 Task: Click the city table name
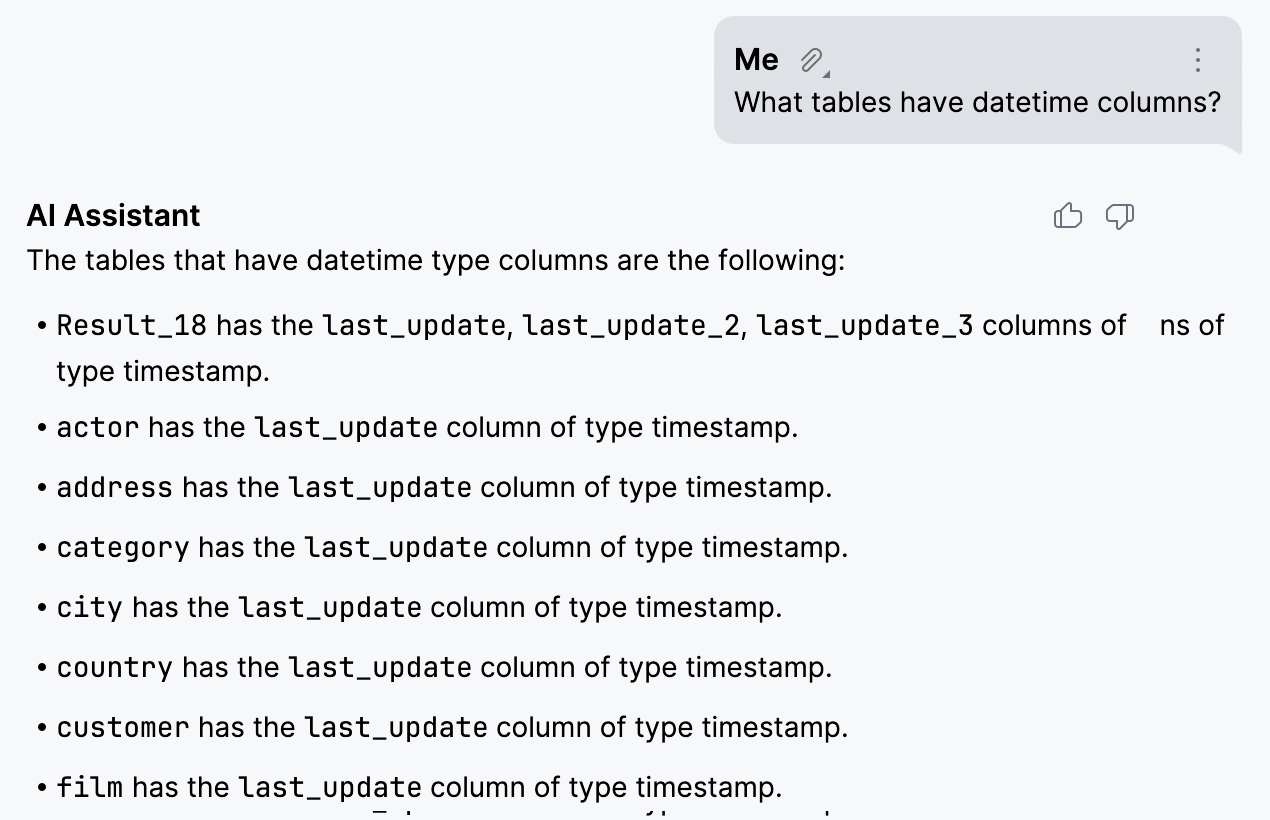tap(89, 608)
